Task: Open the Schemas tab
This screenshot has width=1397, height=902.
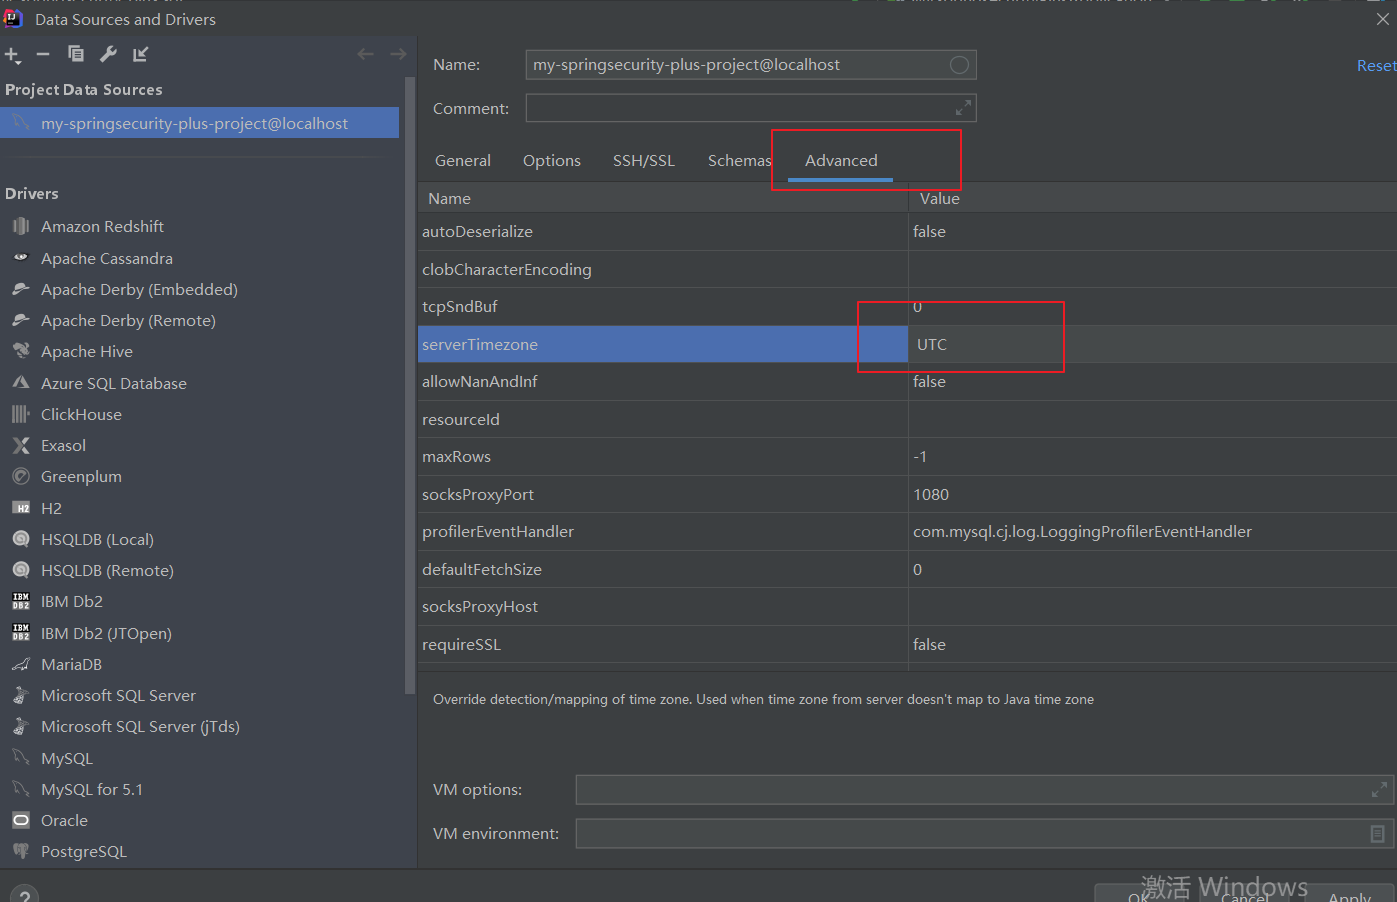Action: [739, 160]
